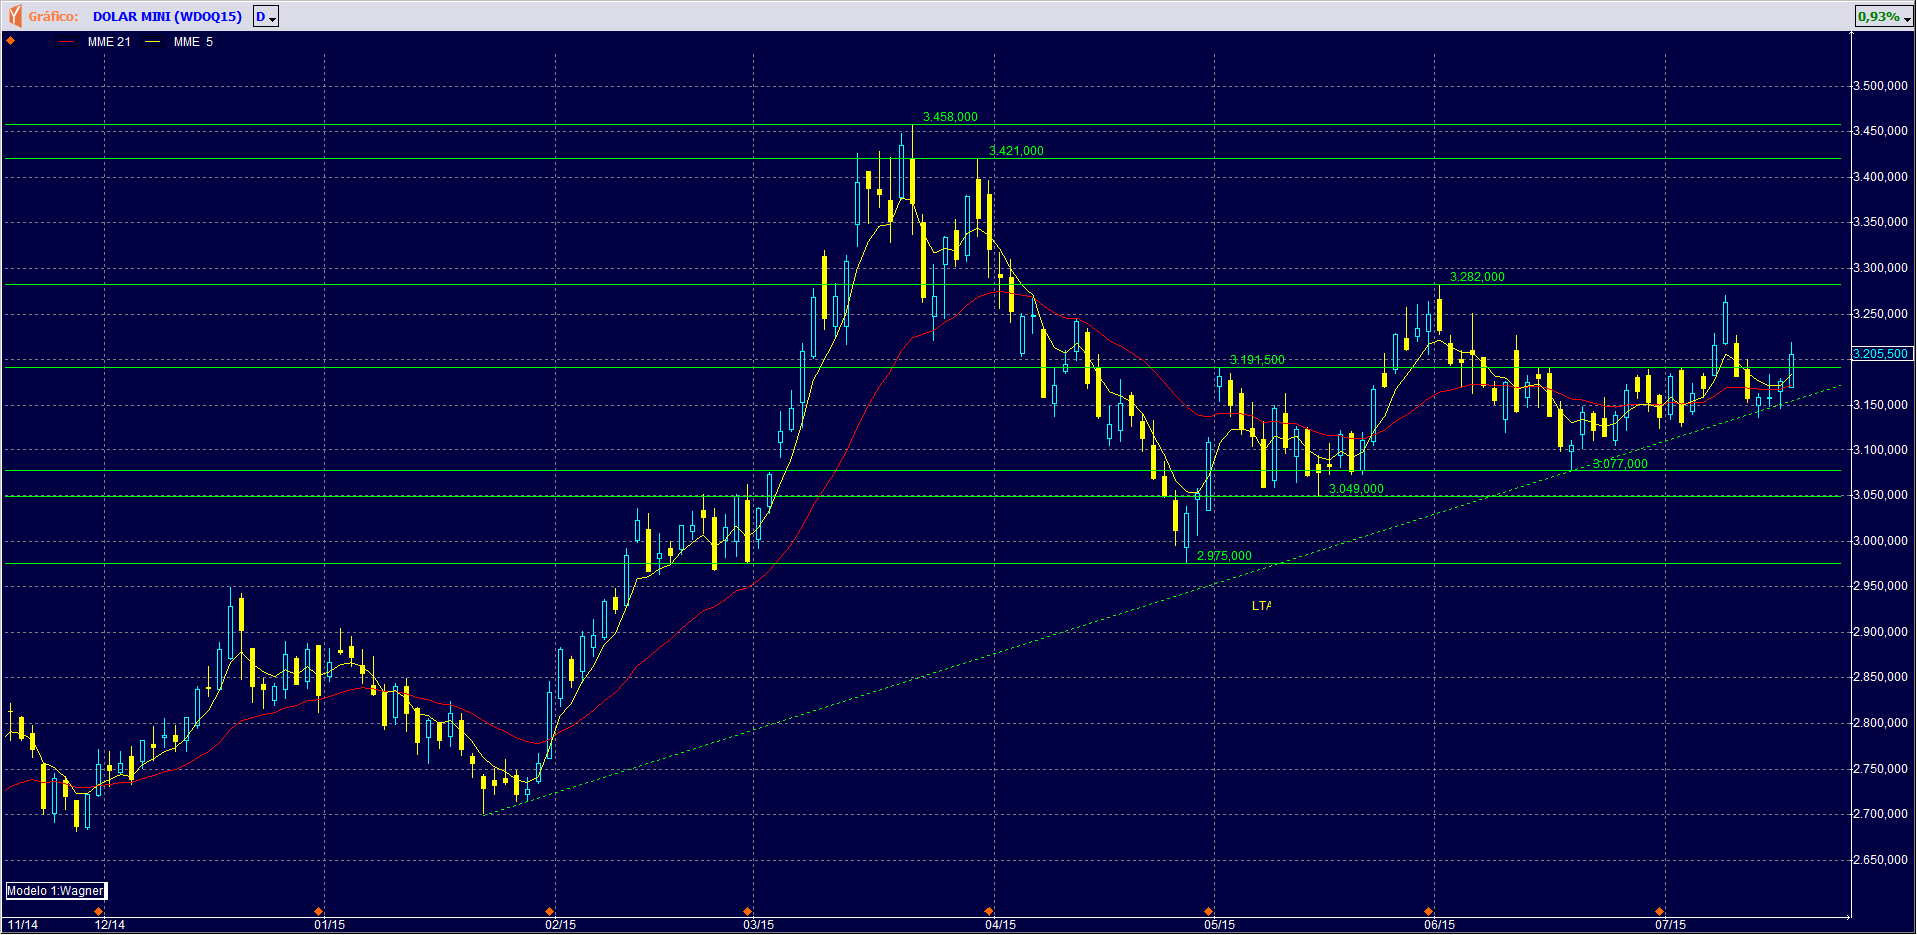The image size is (1917, 935).
Task: Click the orange diamond beside the MME legend
Action: pyautogui.click(x=11, y=41)
